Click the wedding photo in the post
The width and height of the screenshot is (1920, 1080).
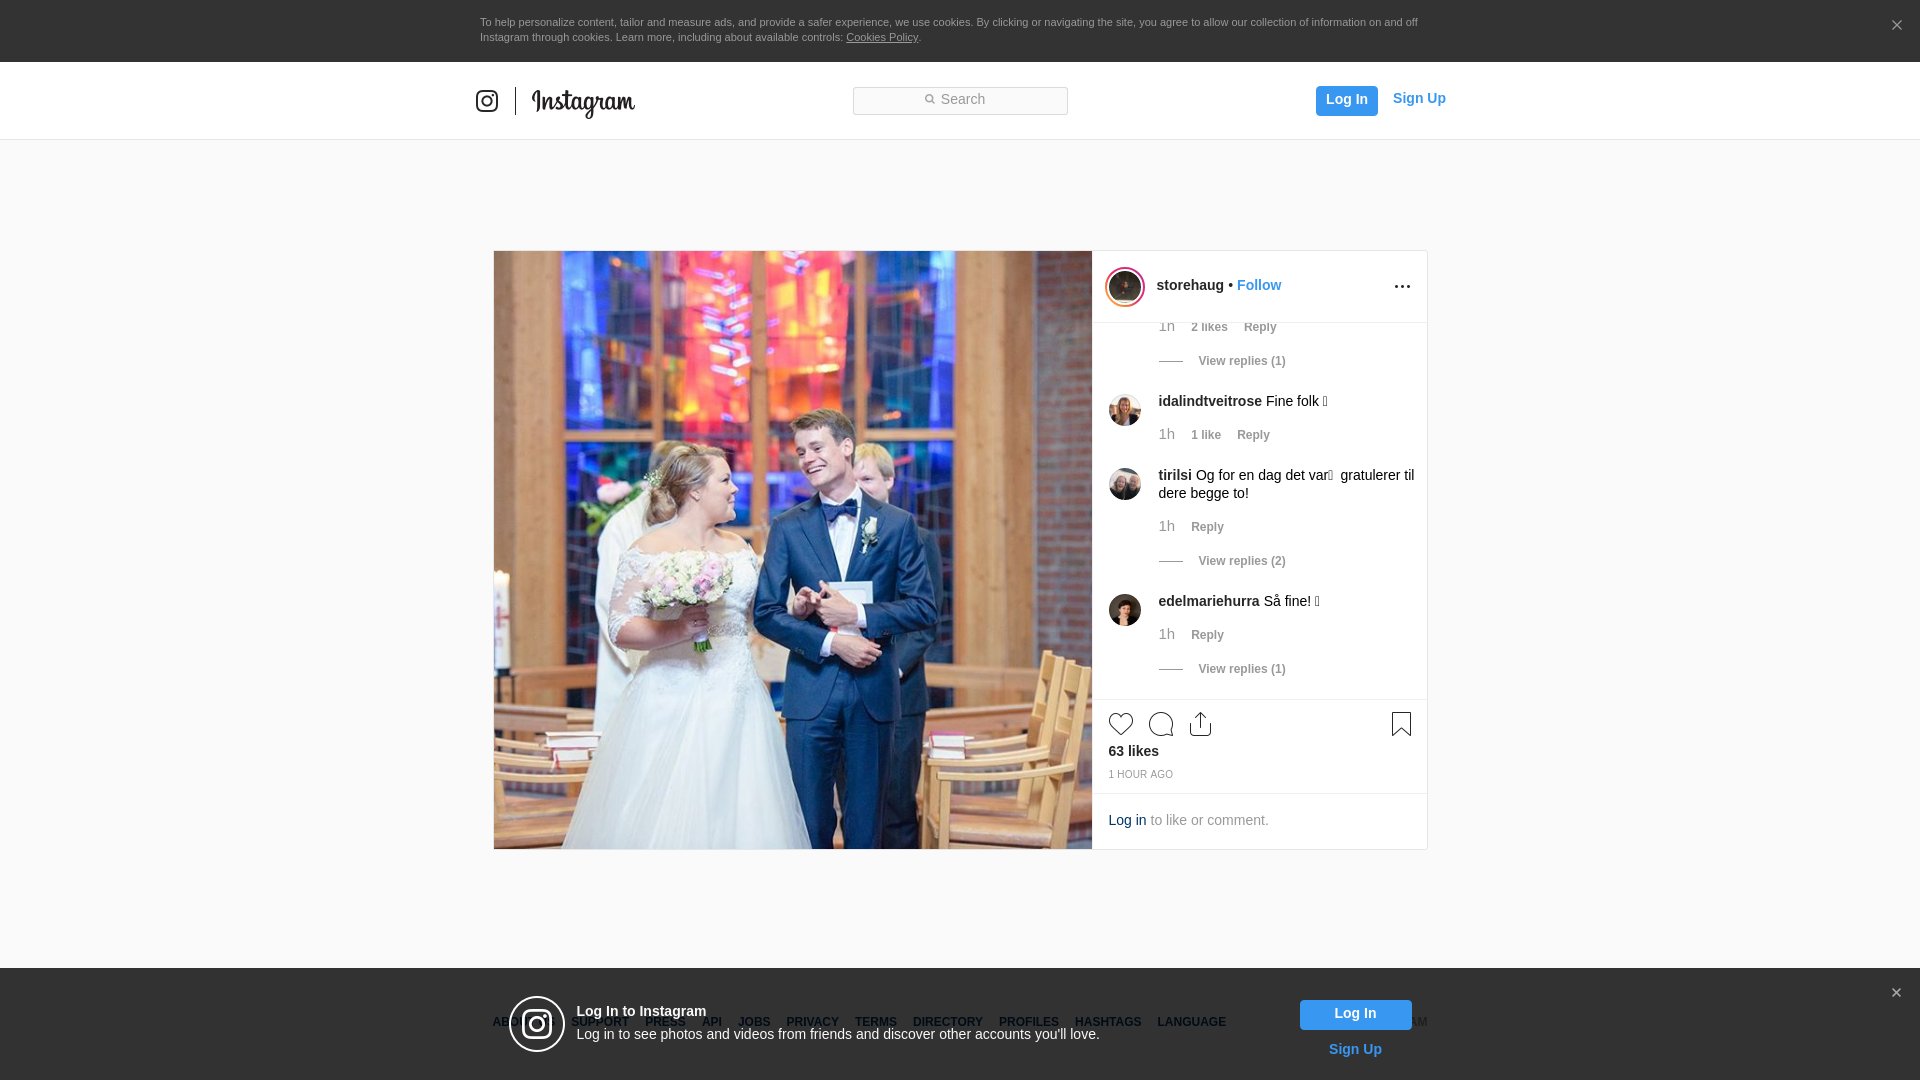coord(793,550)
